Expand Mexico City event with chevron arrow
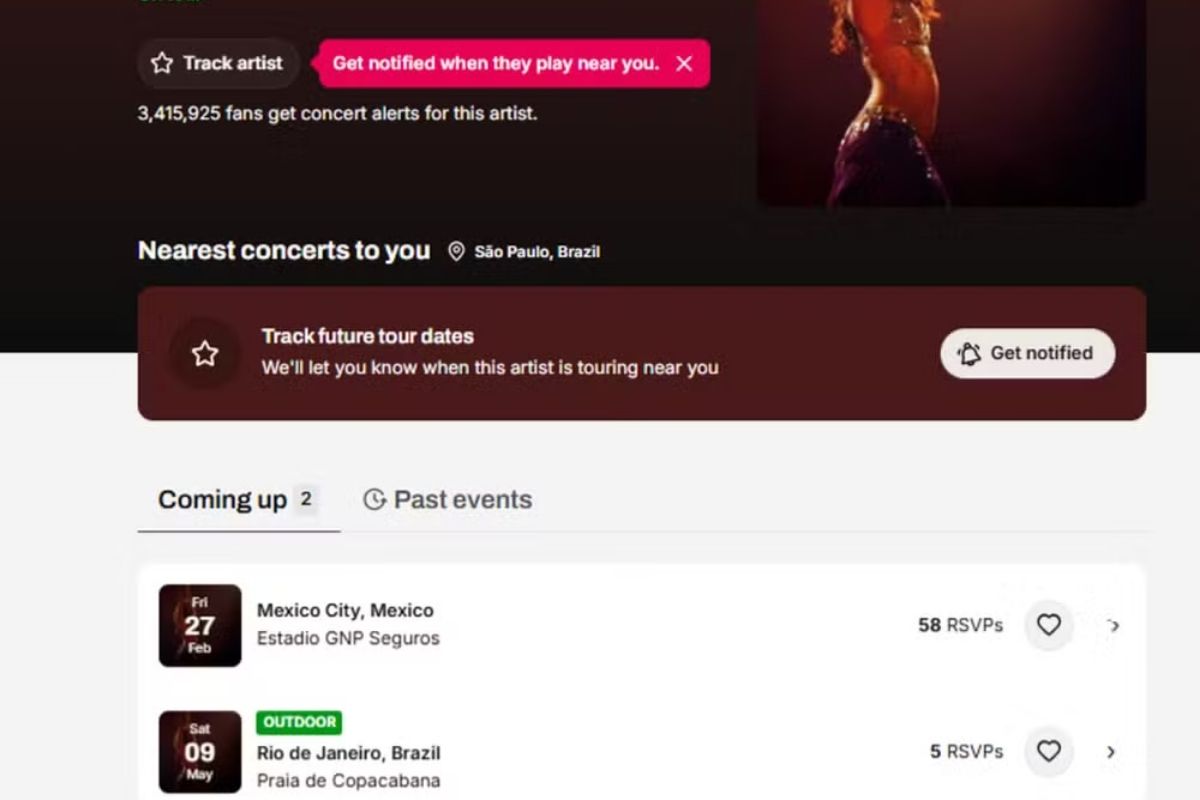 tap(1113, 626)
